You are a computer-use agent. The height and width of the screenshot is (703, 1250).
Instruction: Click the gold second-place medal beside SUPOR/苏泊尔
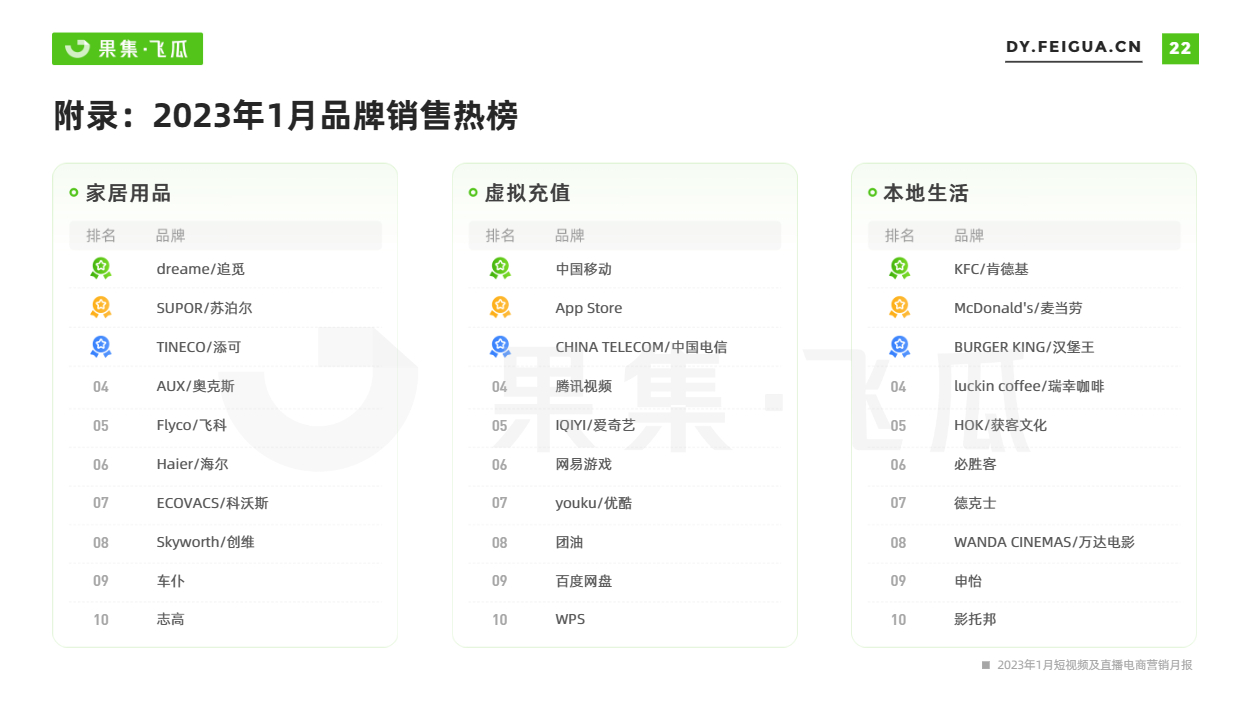[101, 307]
